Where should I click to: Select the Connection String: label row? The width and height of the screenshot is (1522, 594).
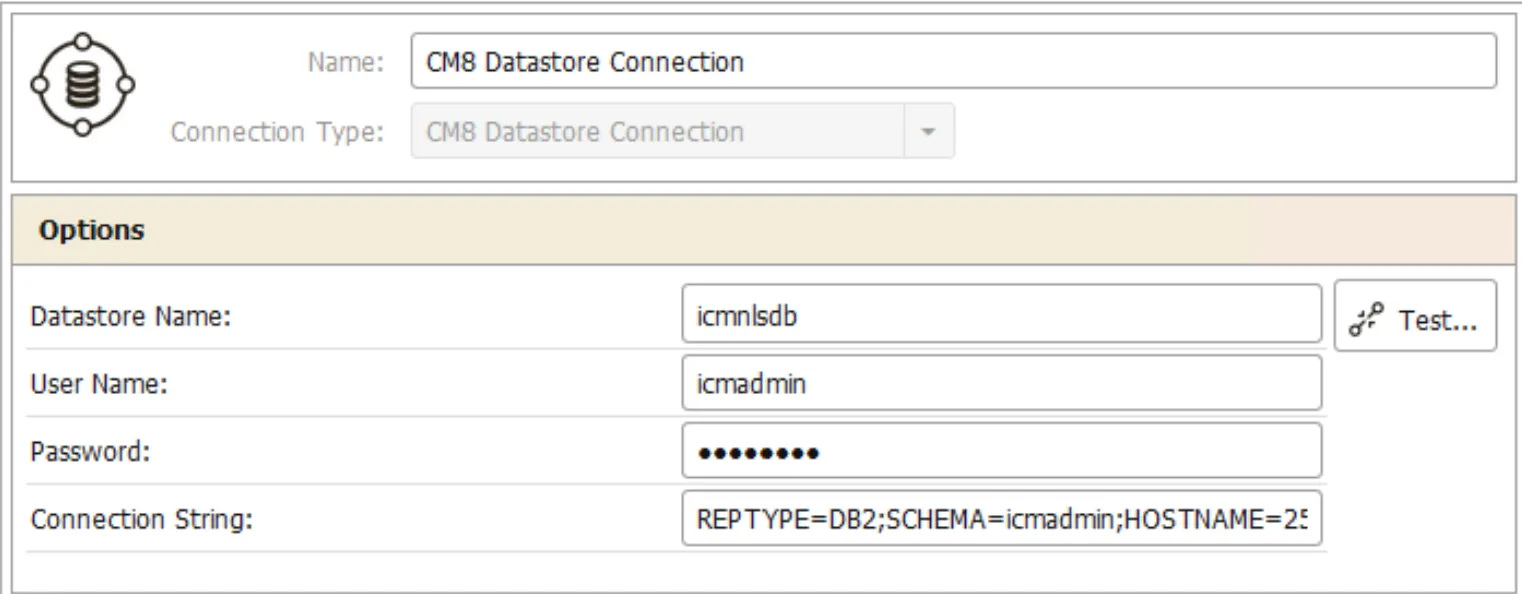coord(346,519)
